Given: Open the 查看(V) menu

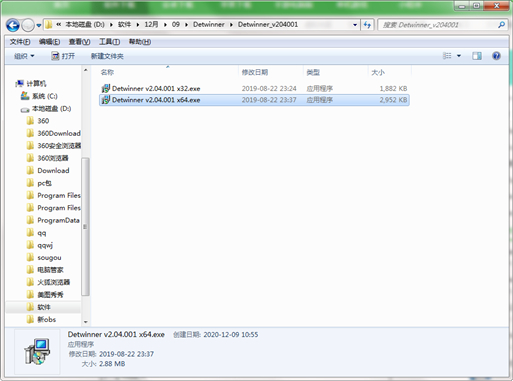Looking at the screenshot, I should click(x=79, y=42).
